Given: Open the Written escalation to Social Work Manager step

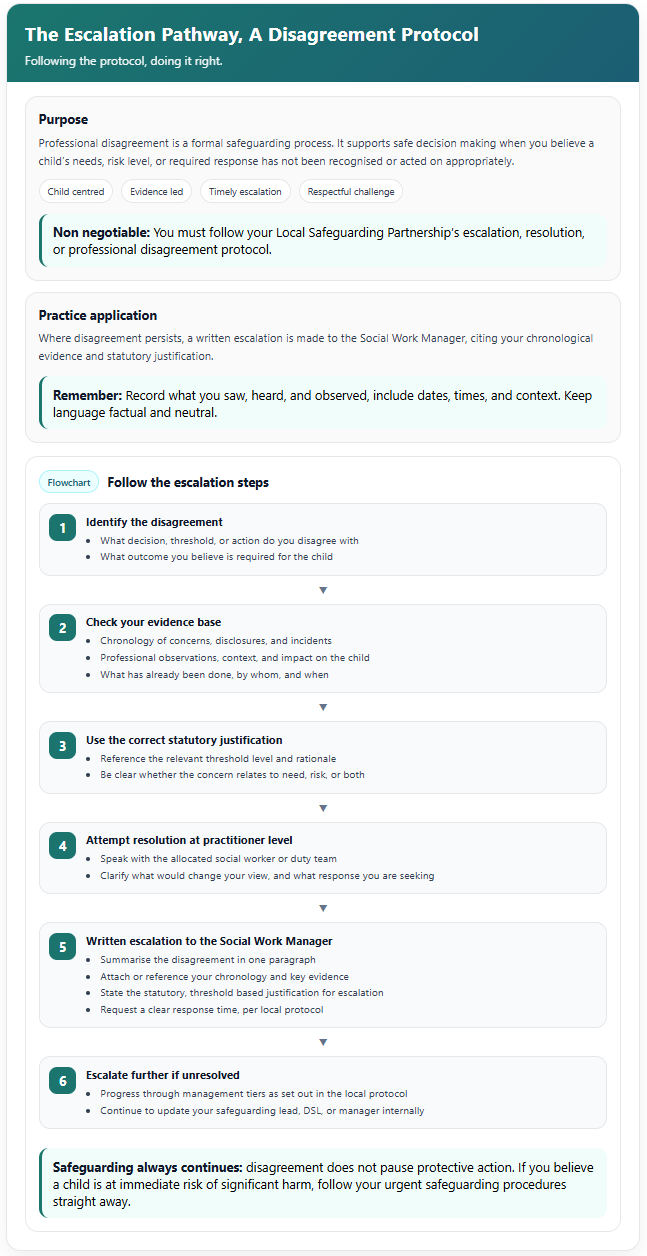Looking at the screenshot, I should (x=323, y=975).
